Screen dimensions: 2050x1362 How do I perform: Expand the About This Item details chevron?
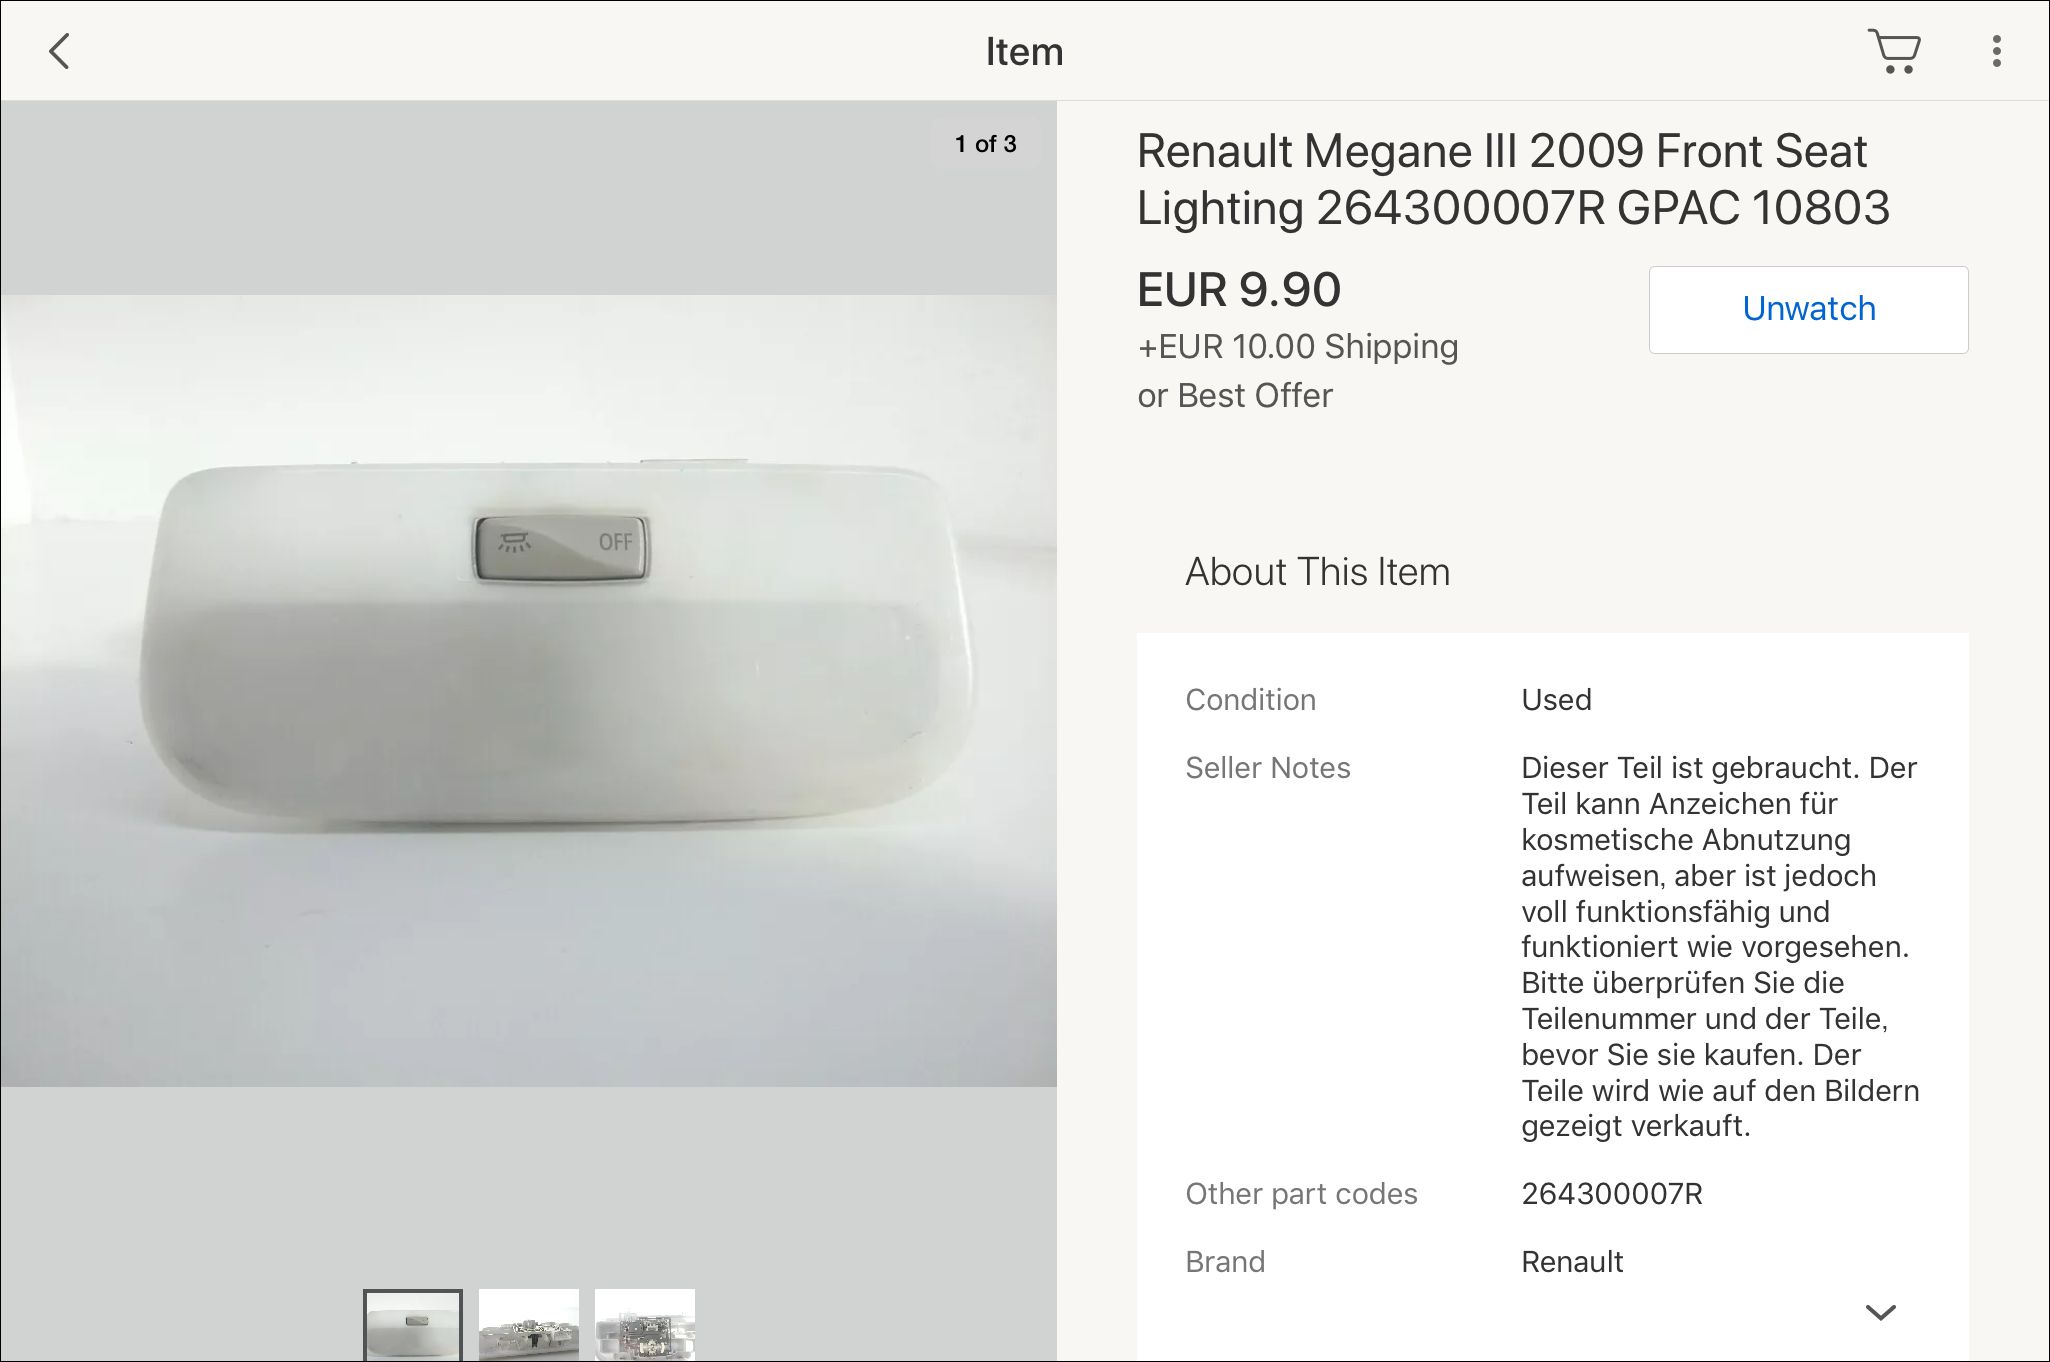pos(1880,1312)
